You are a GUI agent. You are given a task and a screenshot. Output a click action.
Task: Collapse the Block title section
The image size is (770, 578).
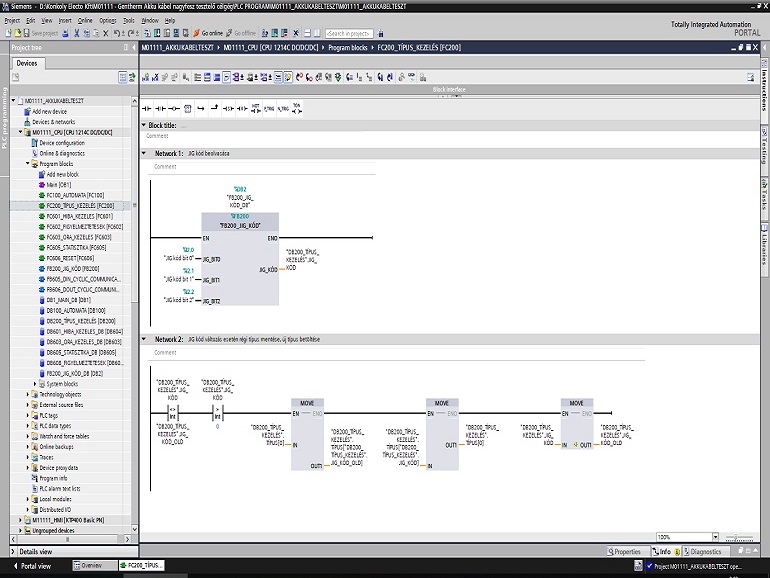(x=144, y=125)
